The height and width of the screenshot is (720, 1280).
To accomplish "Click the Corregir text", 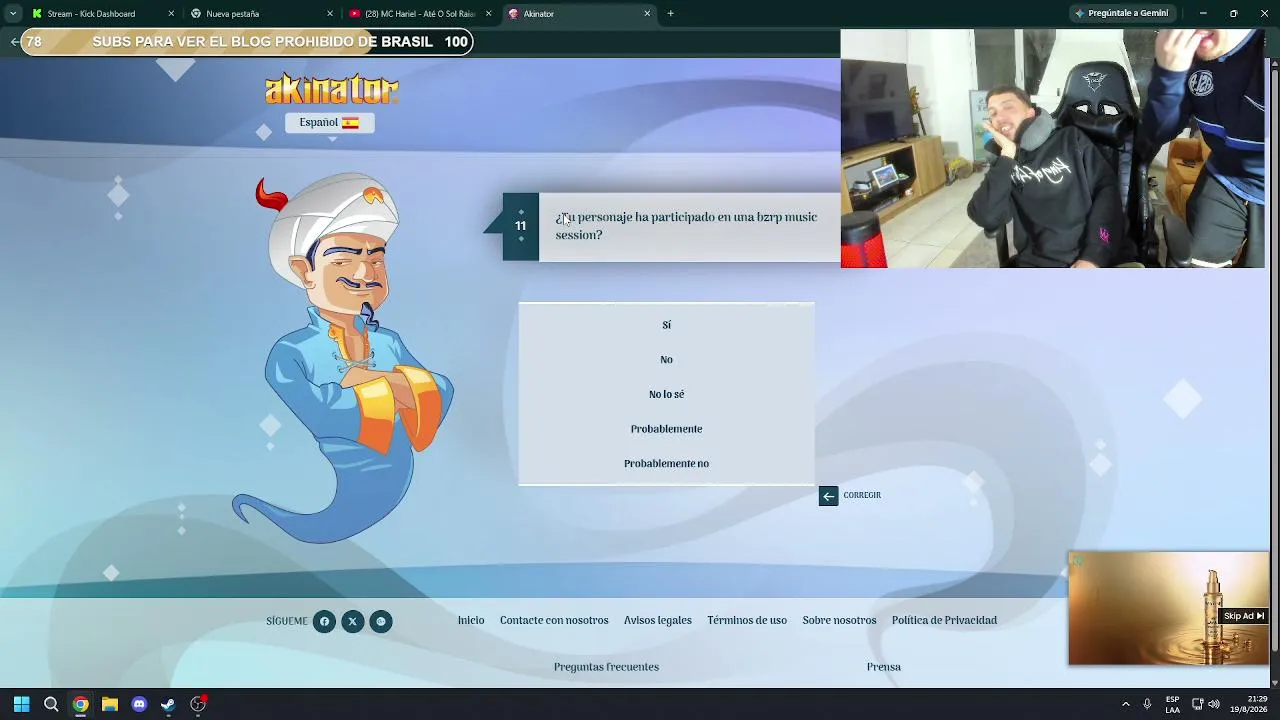I will [862, 496].
